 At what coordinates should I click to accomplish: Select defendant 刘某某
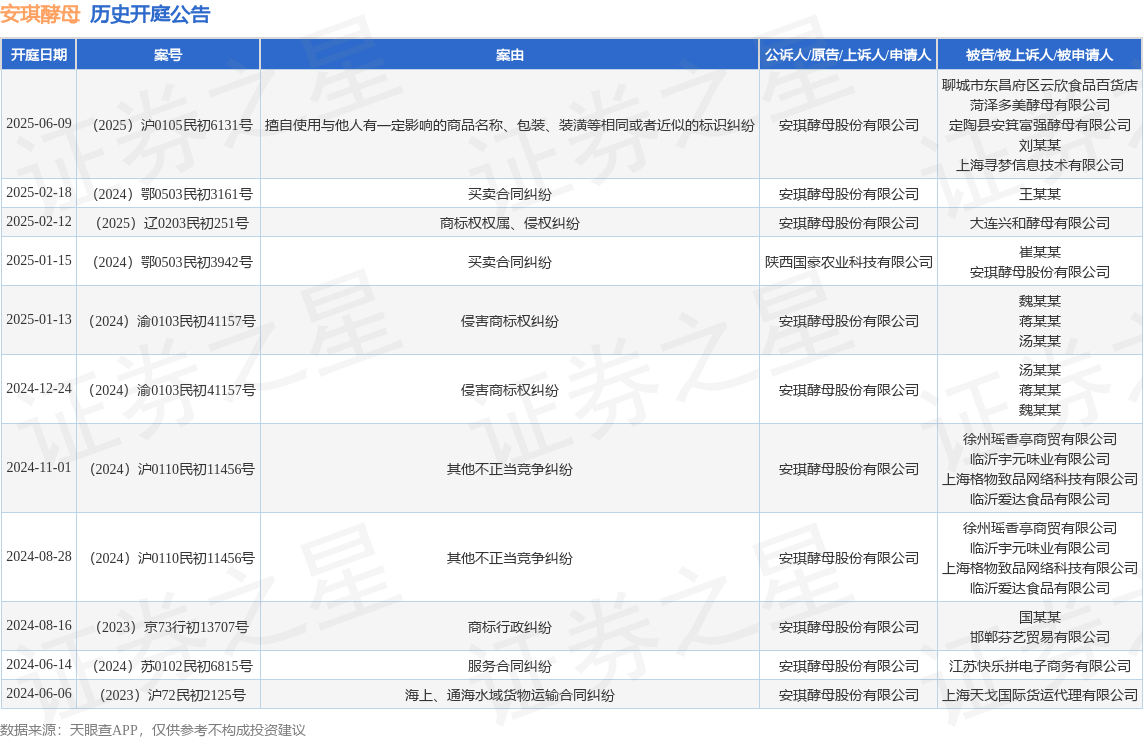pos(1039,146)
